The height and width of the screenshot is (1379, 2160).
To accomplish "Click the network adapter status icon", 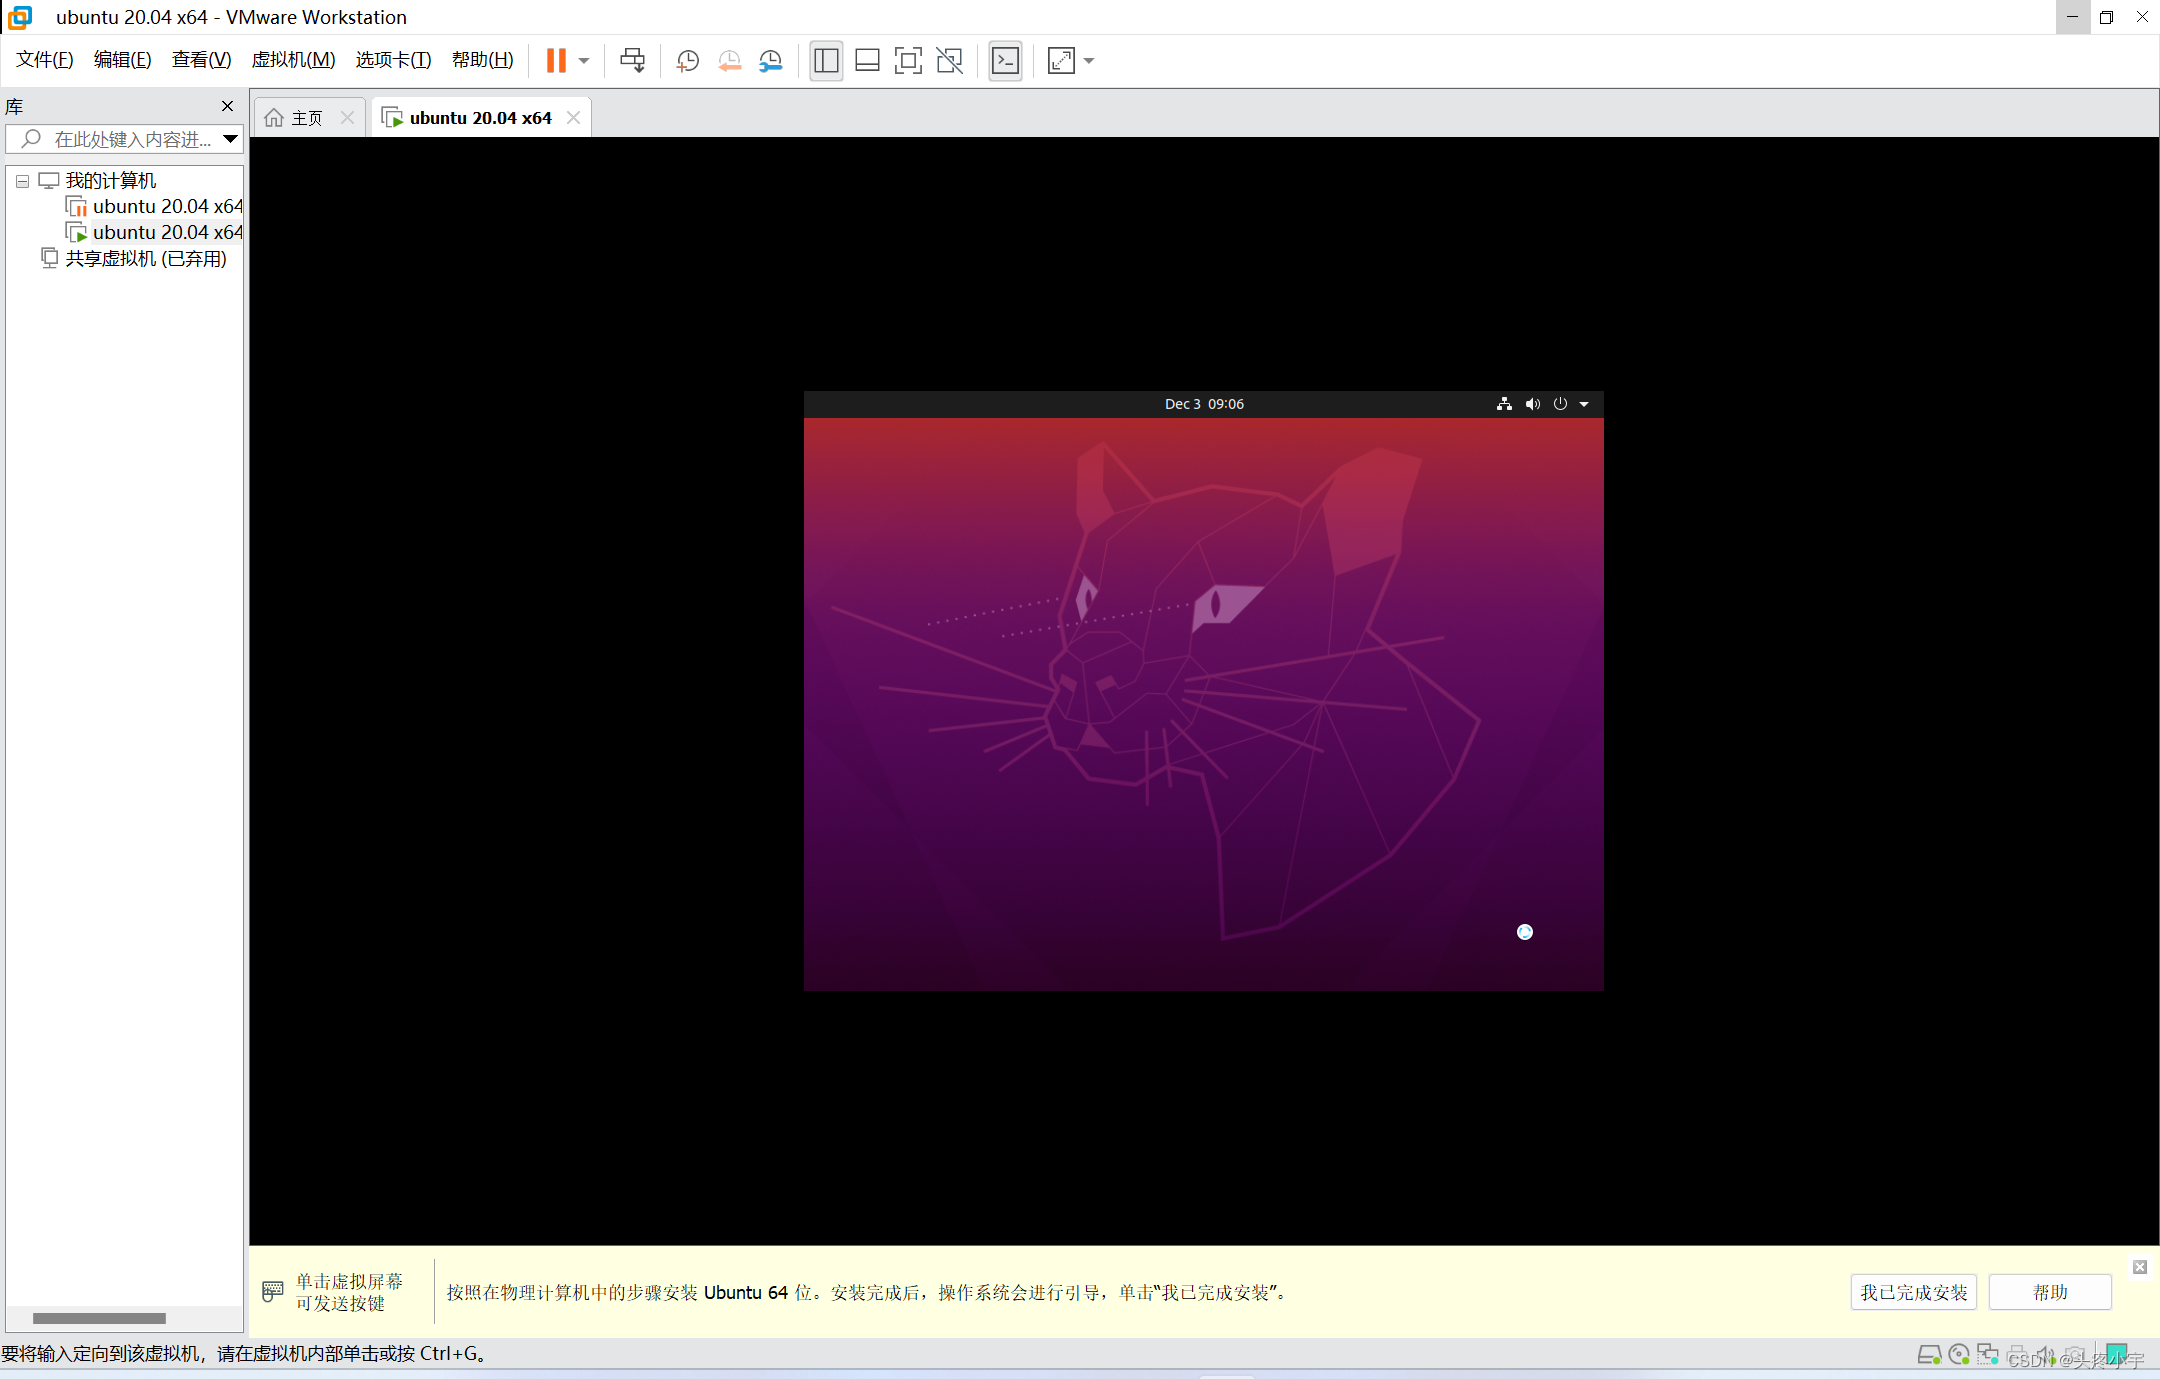I will coord(1988,1356).
